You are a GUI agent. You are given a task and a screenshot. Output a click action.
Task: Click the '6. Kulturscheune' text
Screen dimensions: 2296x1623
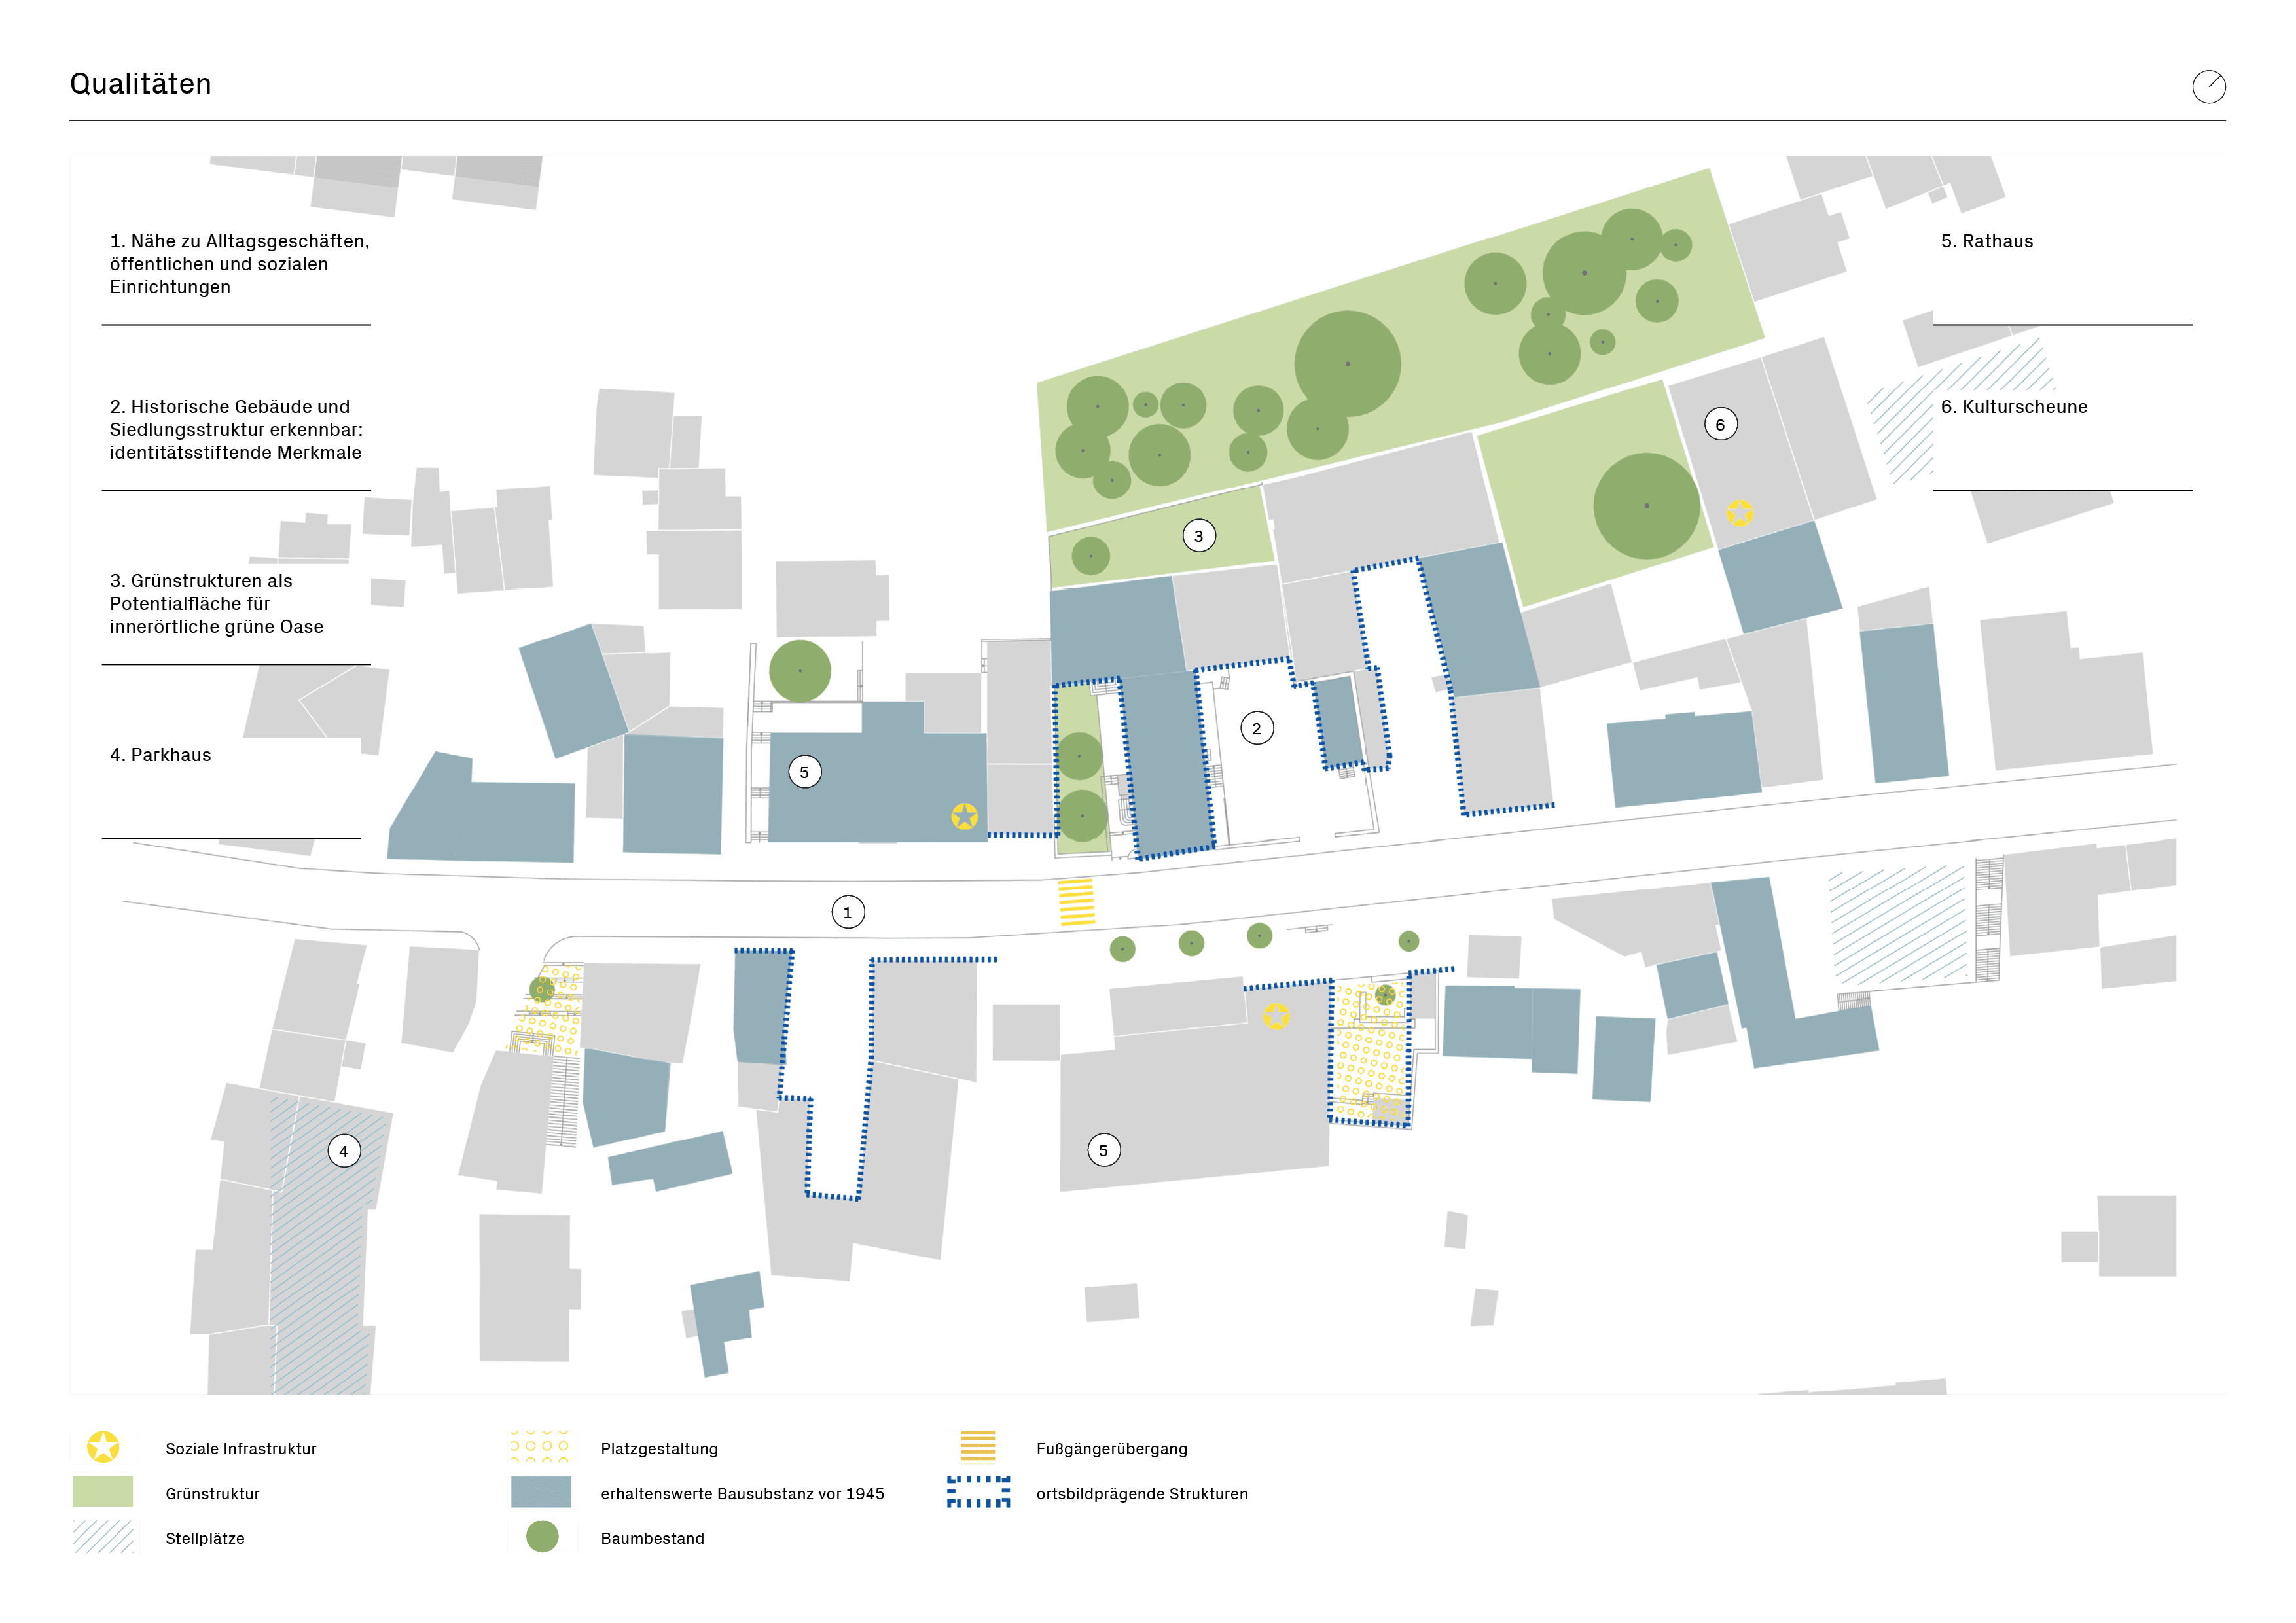point(2014,407)
